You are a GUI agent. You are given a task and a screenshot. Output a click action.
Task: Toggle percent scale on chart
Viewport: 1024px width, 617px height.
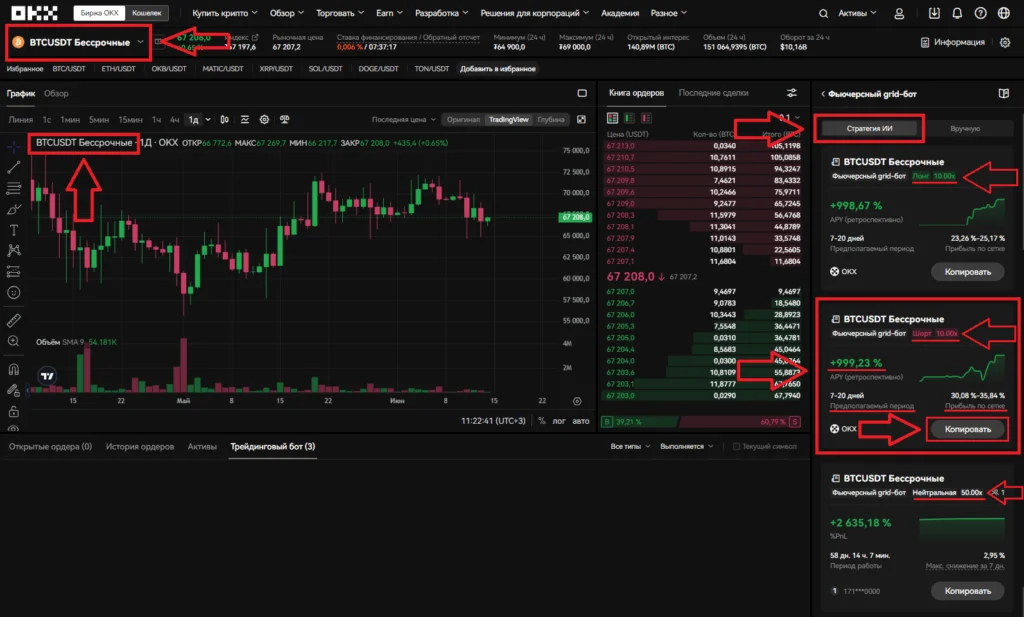point(541,421)
